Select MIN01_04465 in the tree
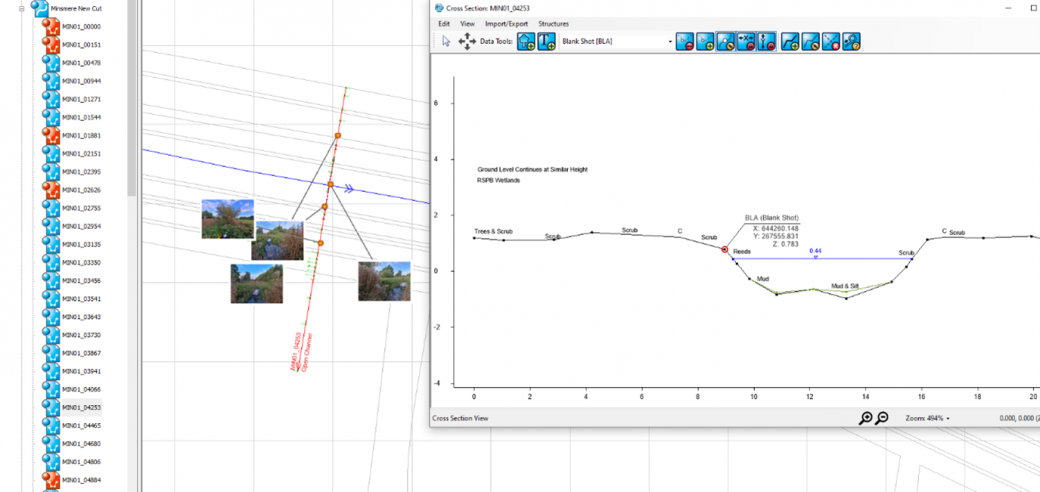The image size is (1040, 492). (x=81, y=425)
